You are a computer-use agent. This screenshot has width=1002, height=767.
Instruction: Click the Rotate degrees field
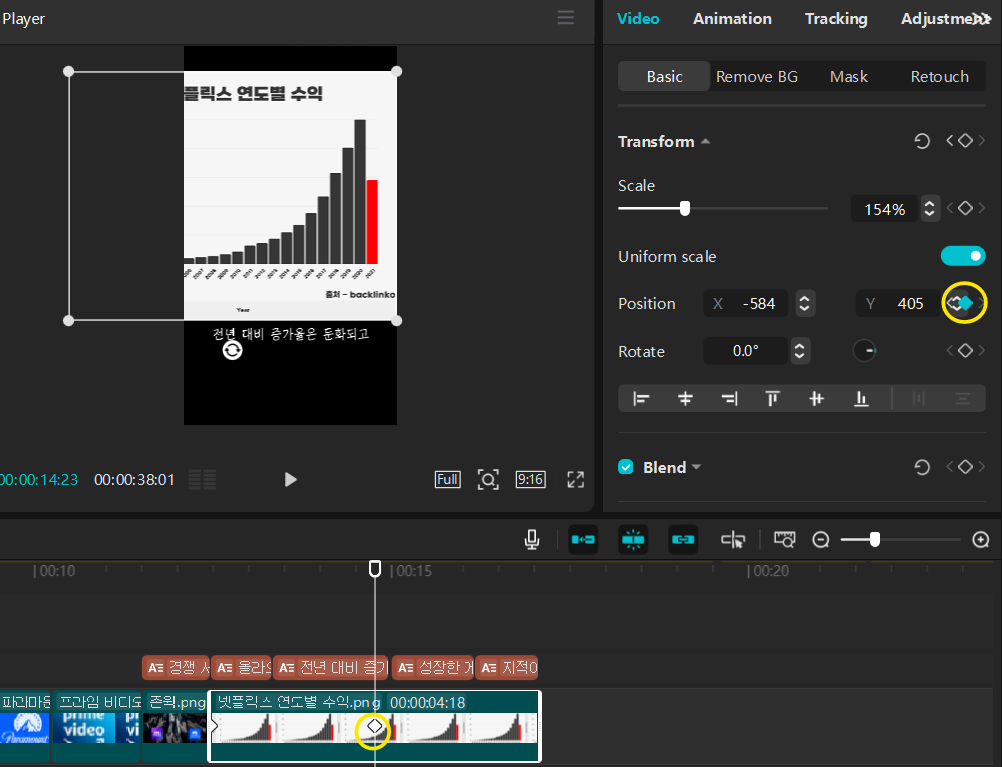745,351
